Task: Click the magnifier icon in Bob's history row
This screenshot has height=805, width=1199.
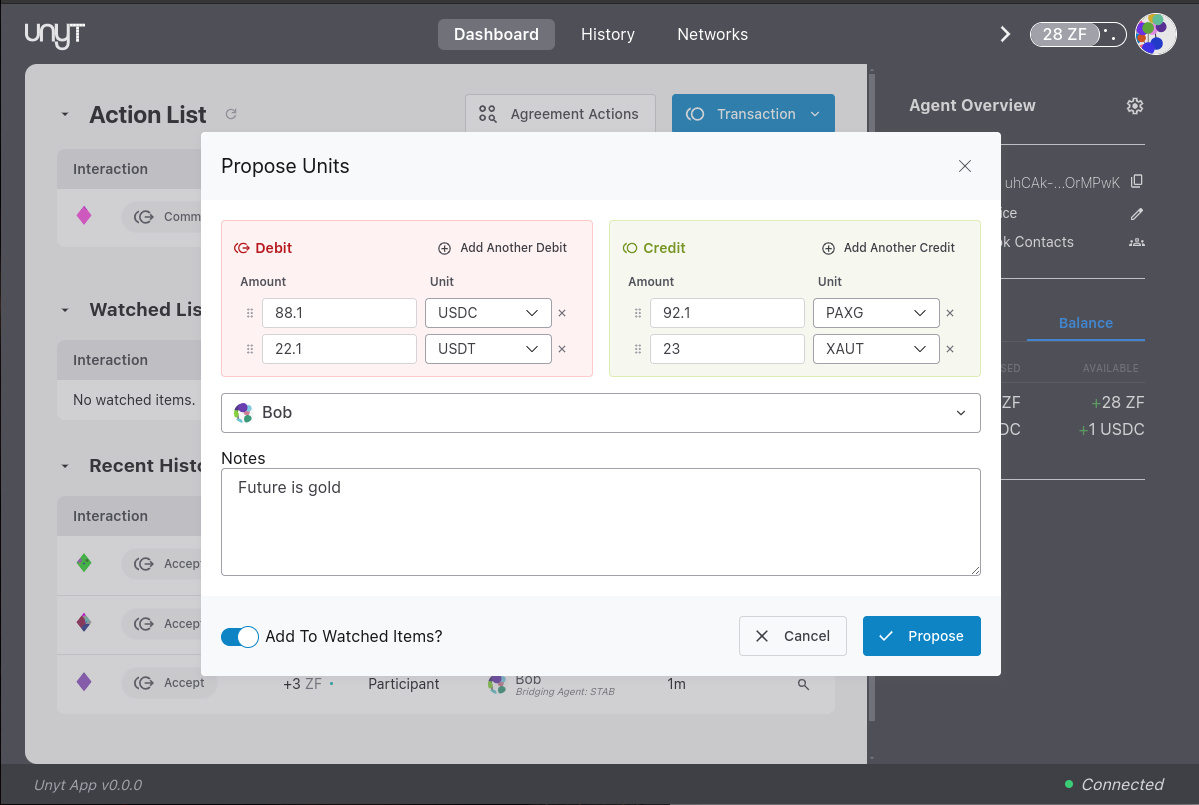Action: point(802,684)
